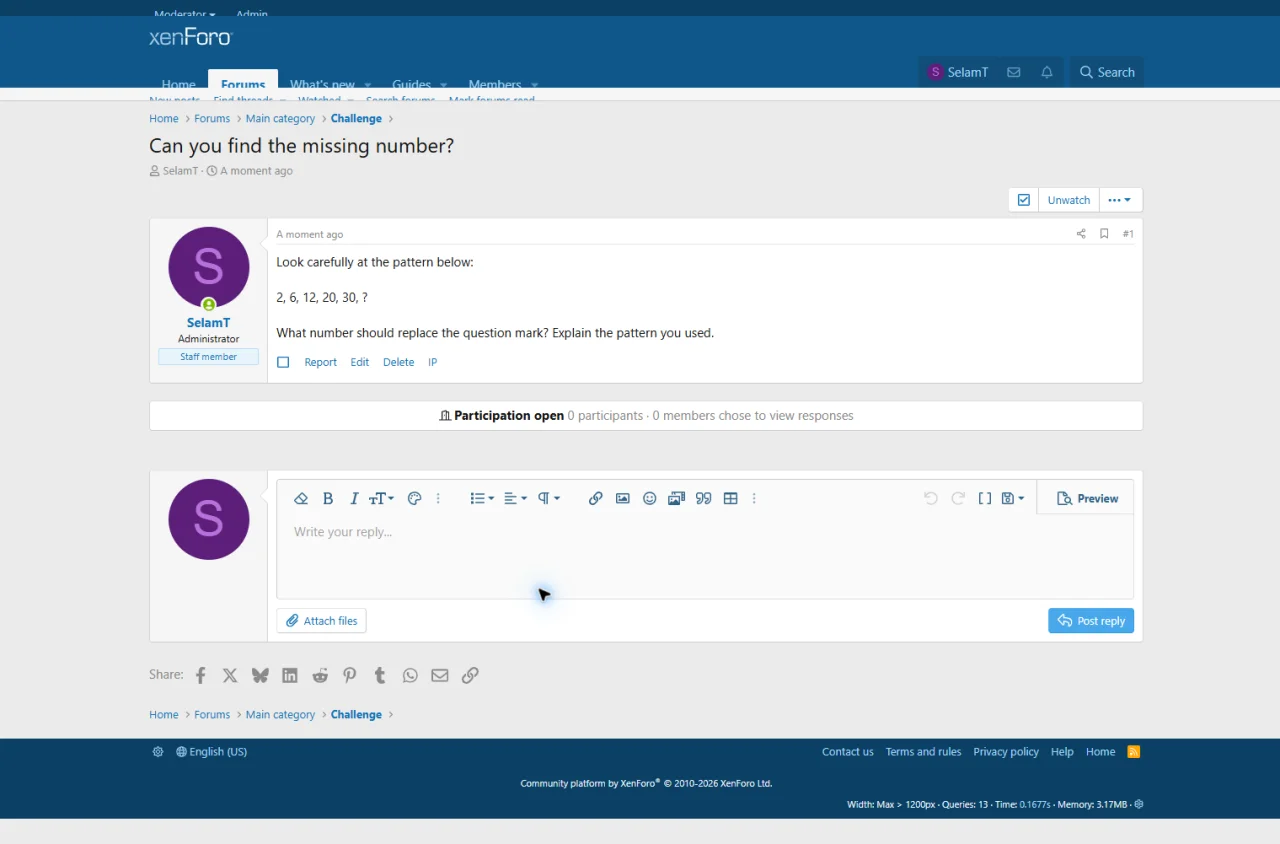Open the smilies emoji picker
1280x844 pixels.
click(650, 498)
